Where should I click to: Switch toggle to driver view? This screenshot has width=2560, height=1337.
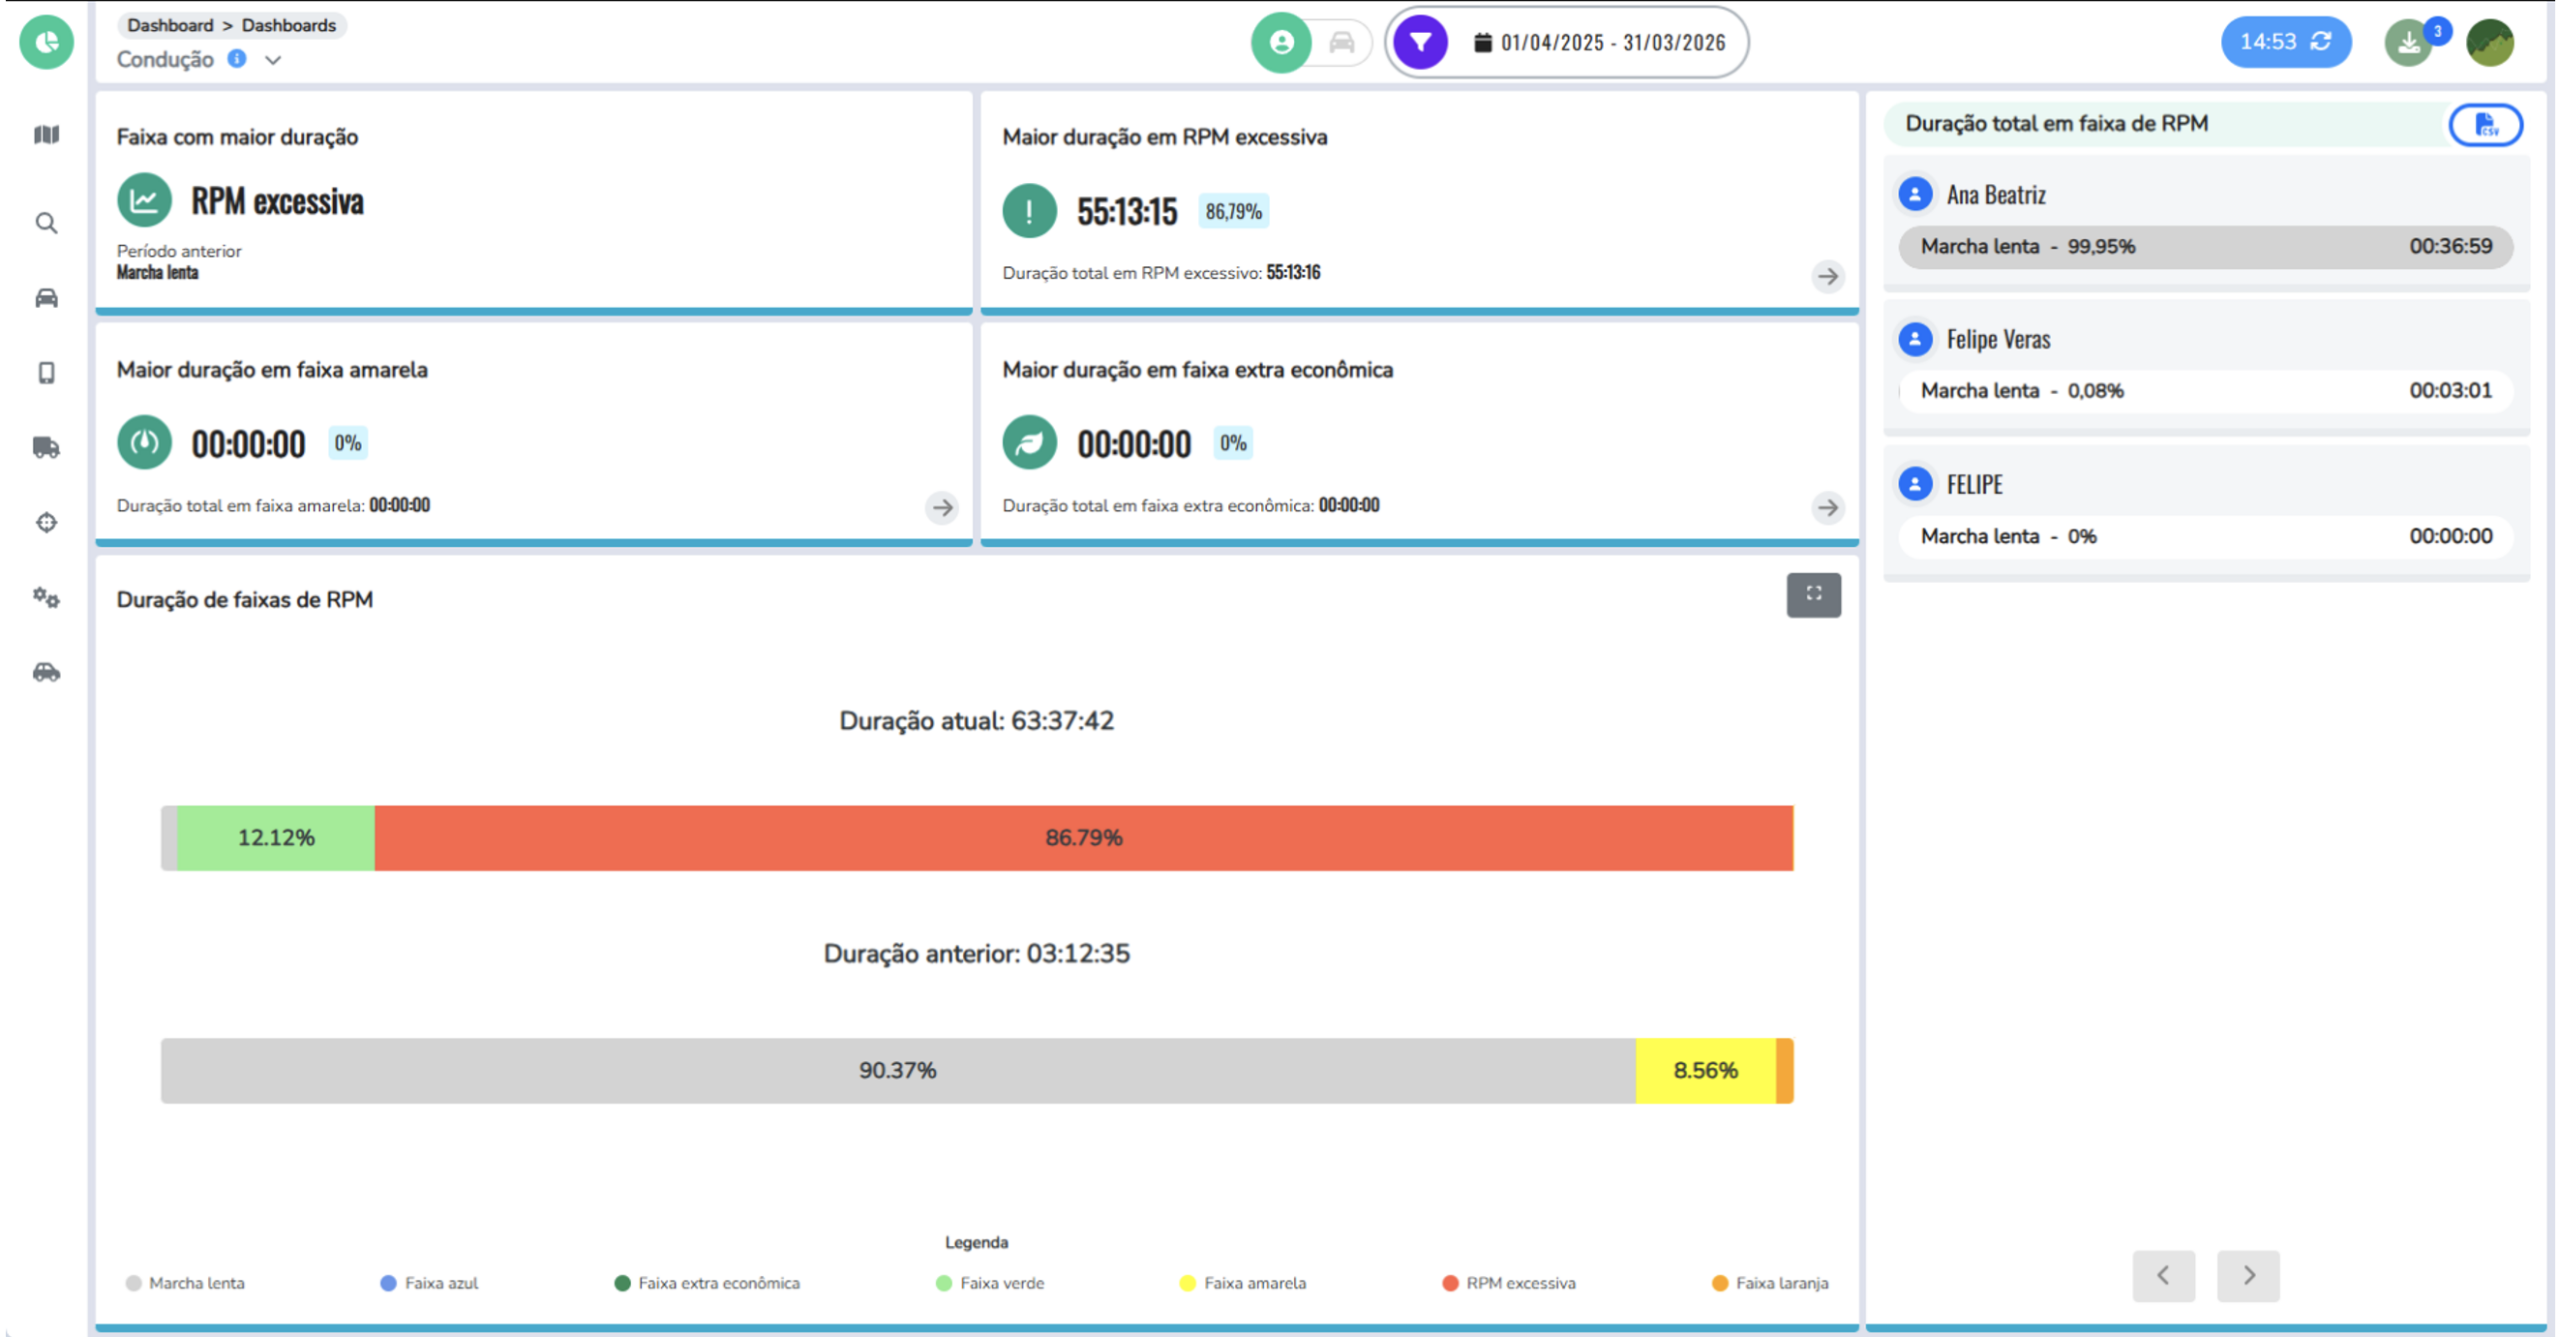pyautogui.click(x=1281, y=42)
